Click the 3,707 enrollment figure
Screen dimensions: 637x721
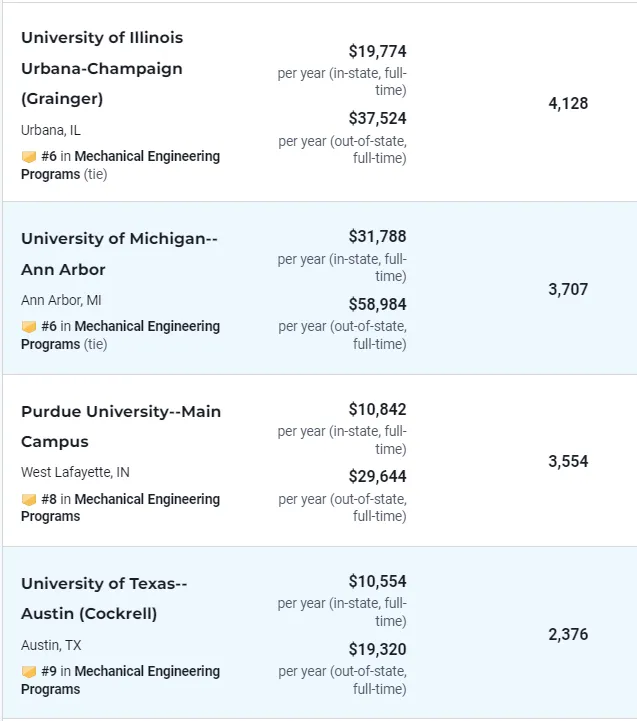568,289
